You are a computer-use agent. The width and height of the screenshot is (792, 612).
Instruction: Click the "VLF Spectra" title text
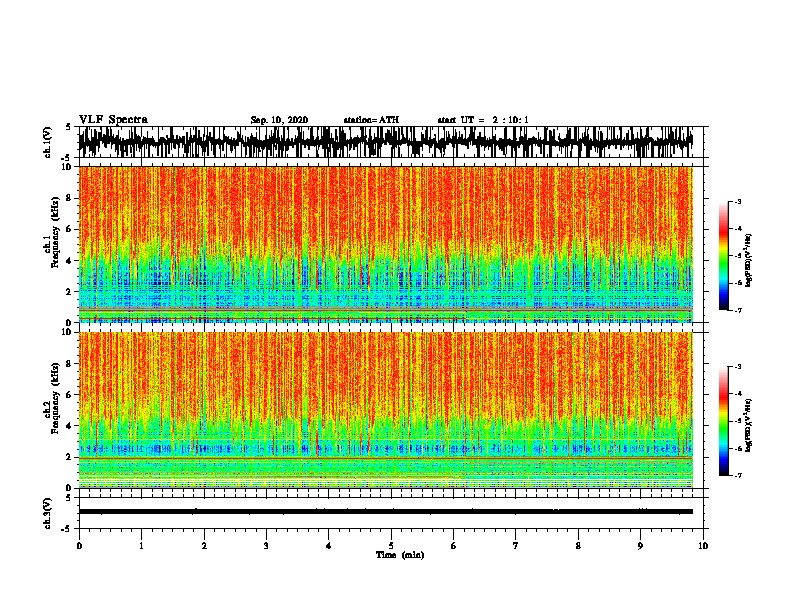click(113, 120)
